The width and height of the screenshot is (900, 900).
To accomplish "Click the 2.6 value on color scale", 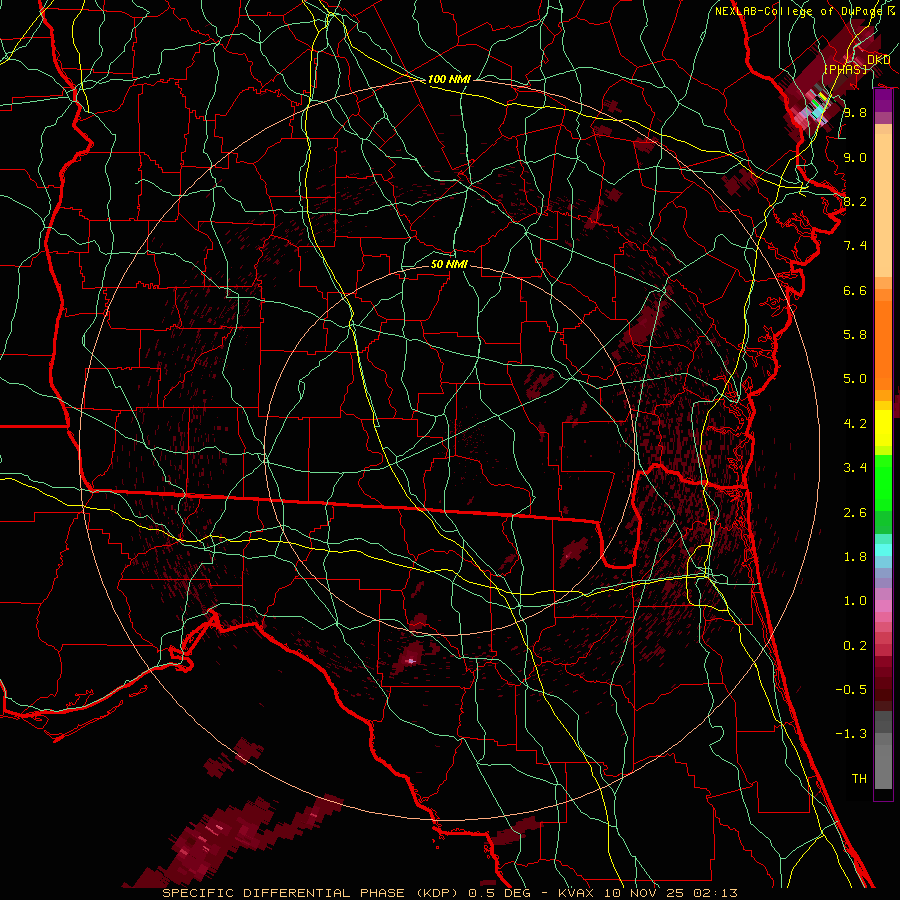I will [x=855, y=513].
